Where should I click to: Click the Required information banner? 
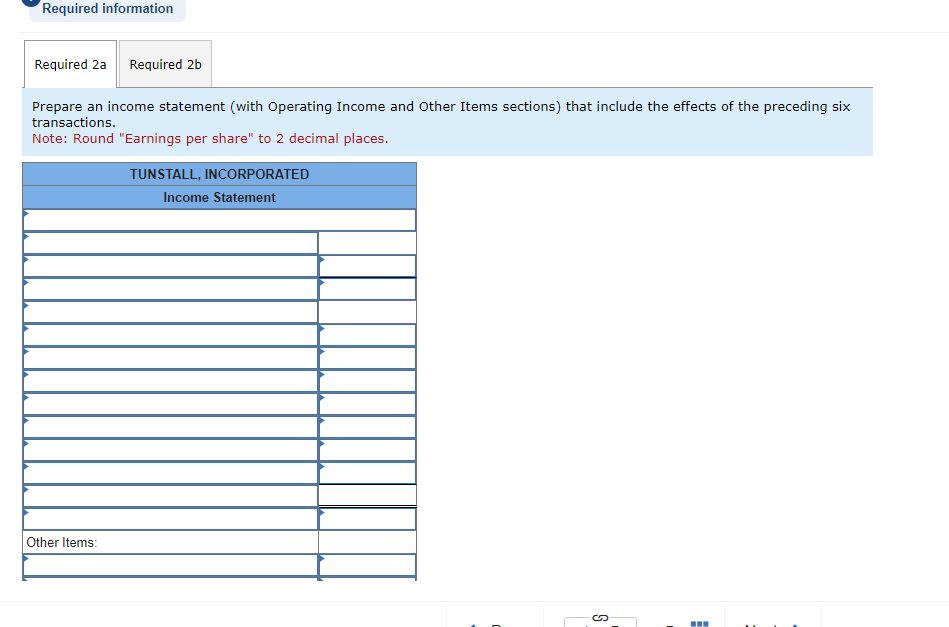pyautogui.click(x=106, y=9)
